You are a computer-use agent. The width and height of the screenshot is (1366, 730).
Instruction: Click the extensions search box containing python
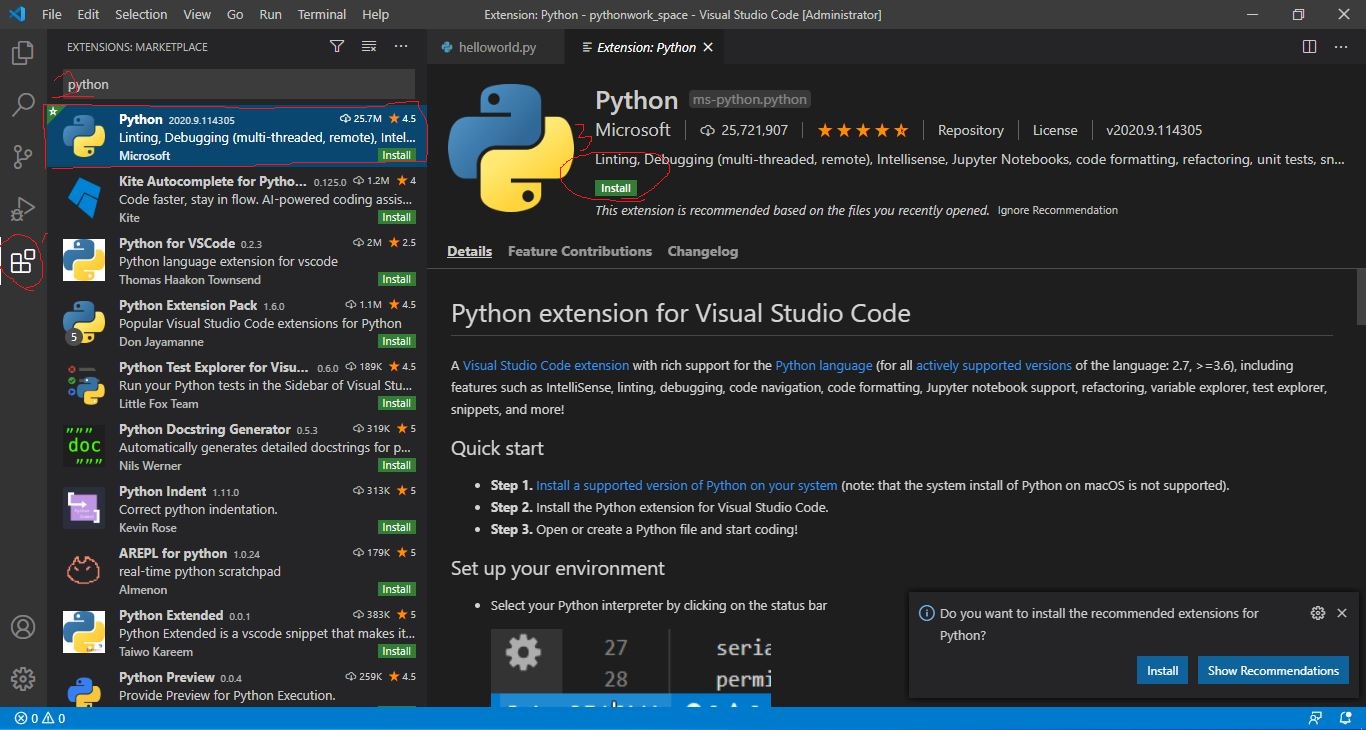click(x=237, y=84)
